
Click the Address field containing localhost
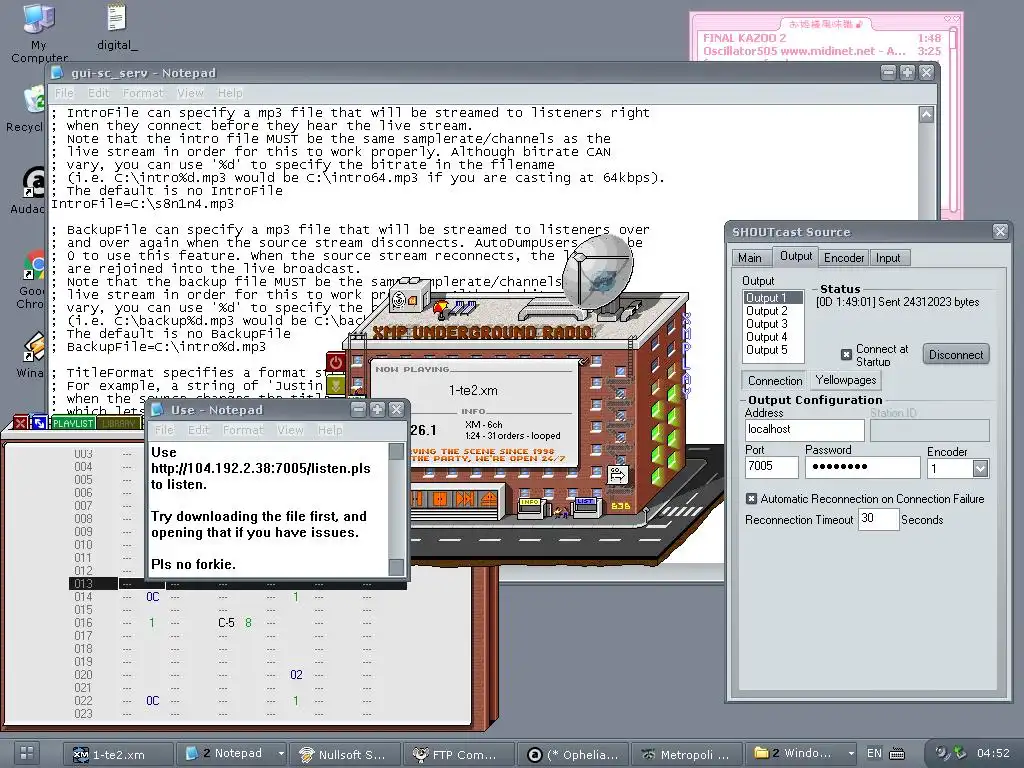[x=805, y=430]
